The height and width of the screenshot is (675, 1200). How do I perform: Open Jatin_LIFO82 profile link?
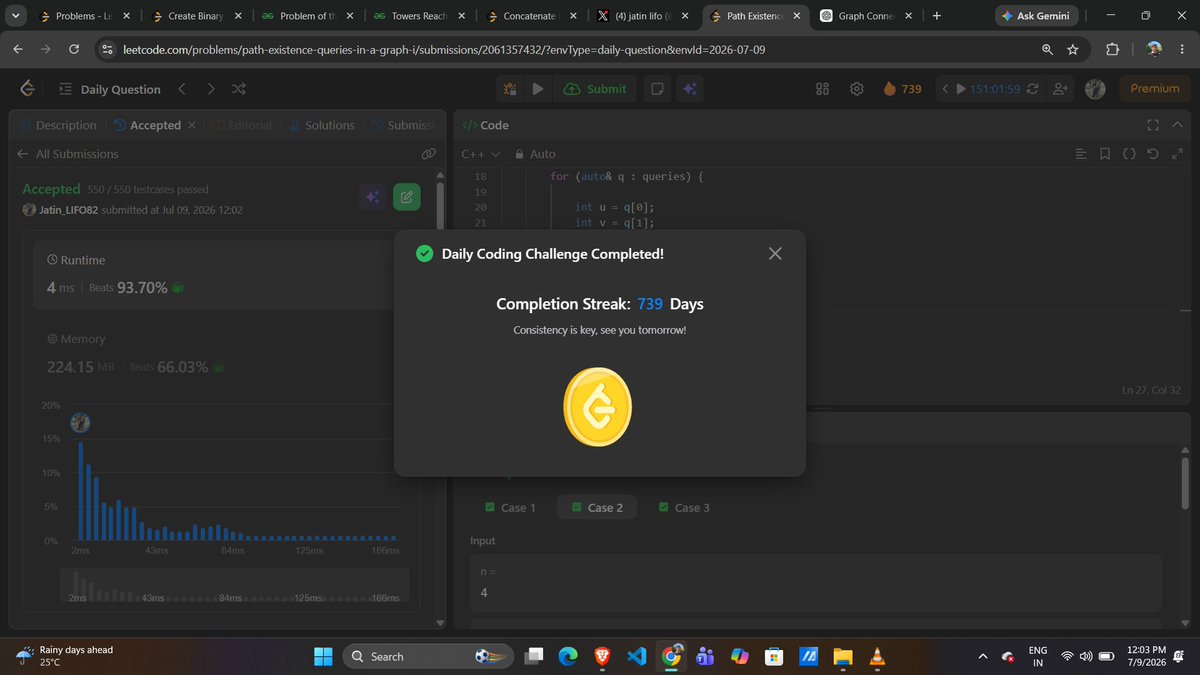click(68, 210)
